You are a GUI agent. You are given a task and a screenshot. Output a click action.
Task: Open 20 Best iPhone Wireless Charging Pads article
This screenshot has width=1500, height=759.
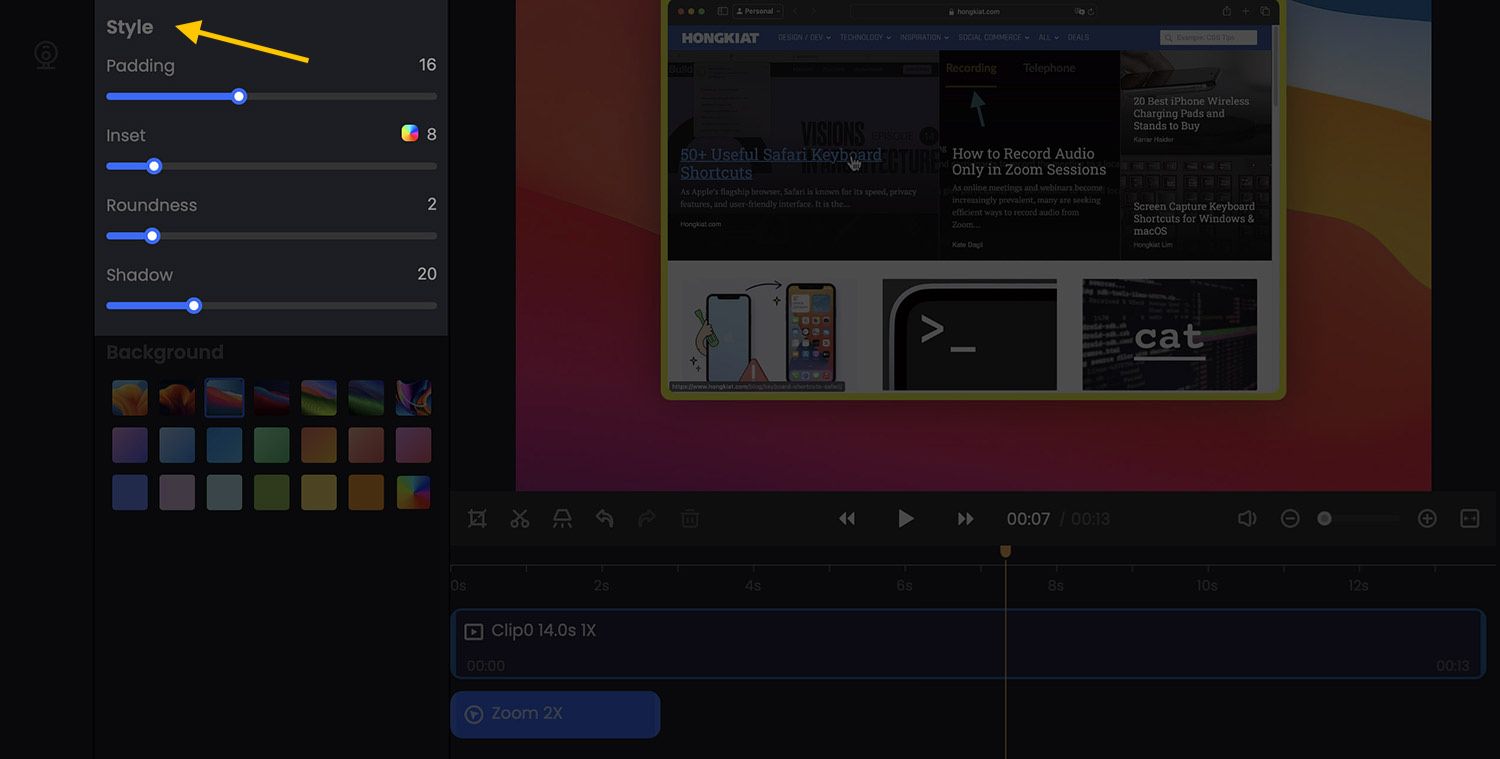tap(1191, 113)
